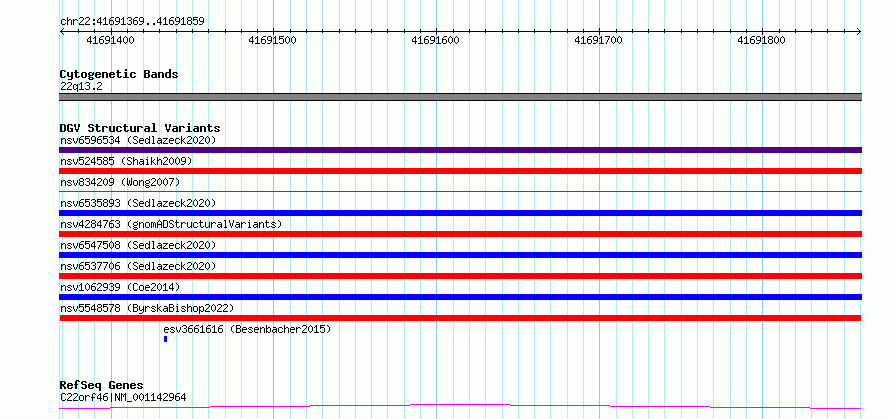890x419 pixels.
Task: Click the gray 22q13.2 cytogenetic band bar
Action: 460,97
